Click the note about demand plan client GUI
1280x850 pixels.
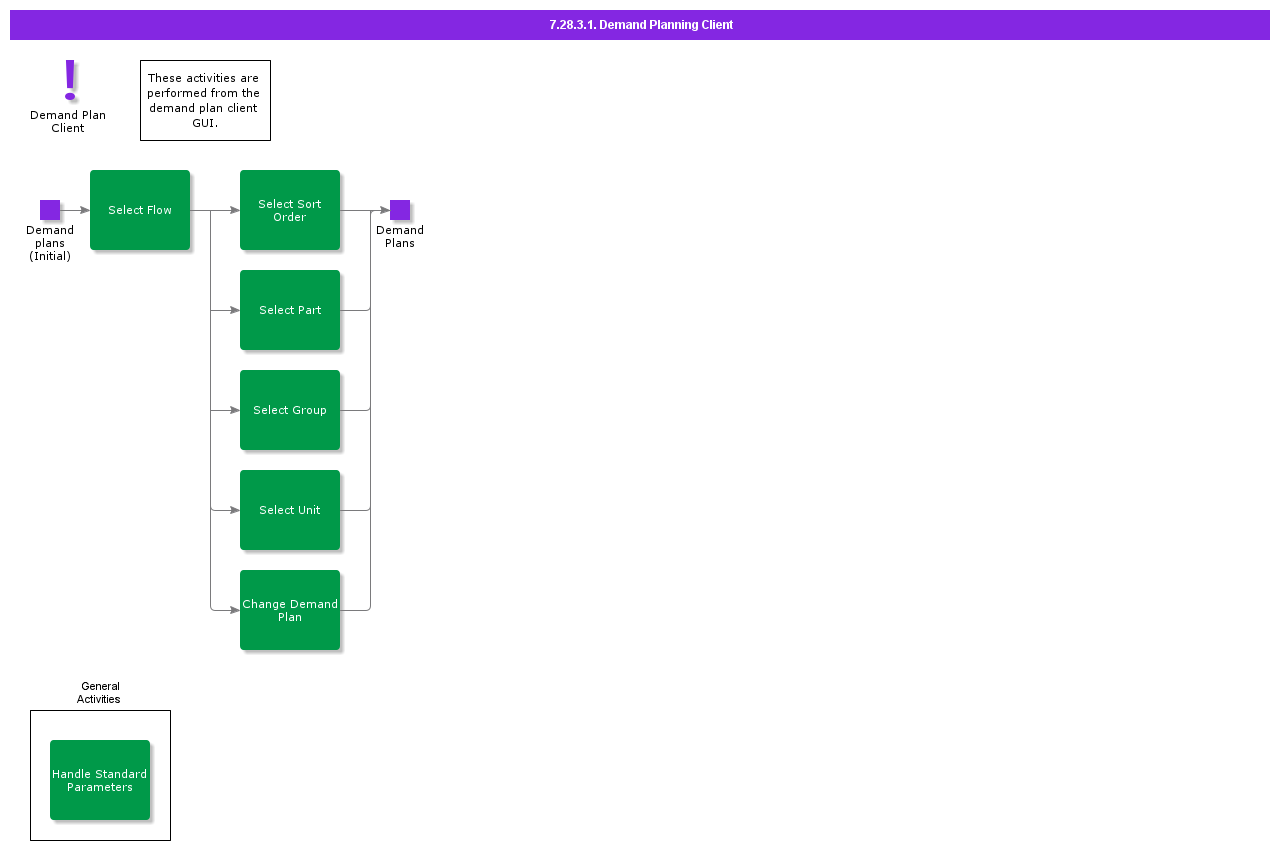click(x=205, y=100)
